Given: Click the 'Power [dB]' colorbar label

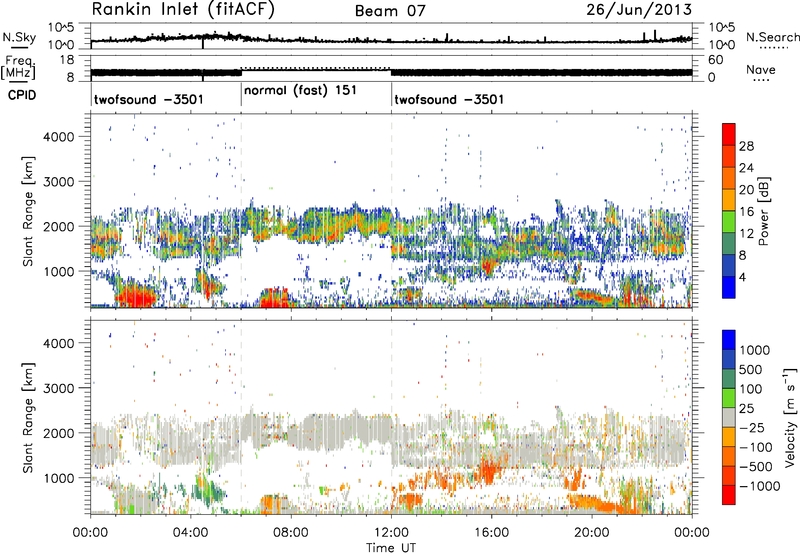Looking at the screenshot, I should point(763,211).
